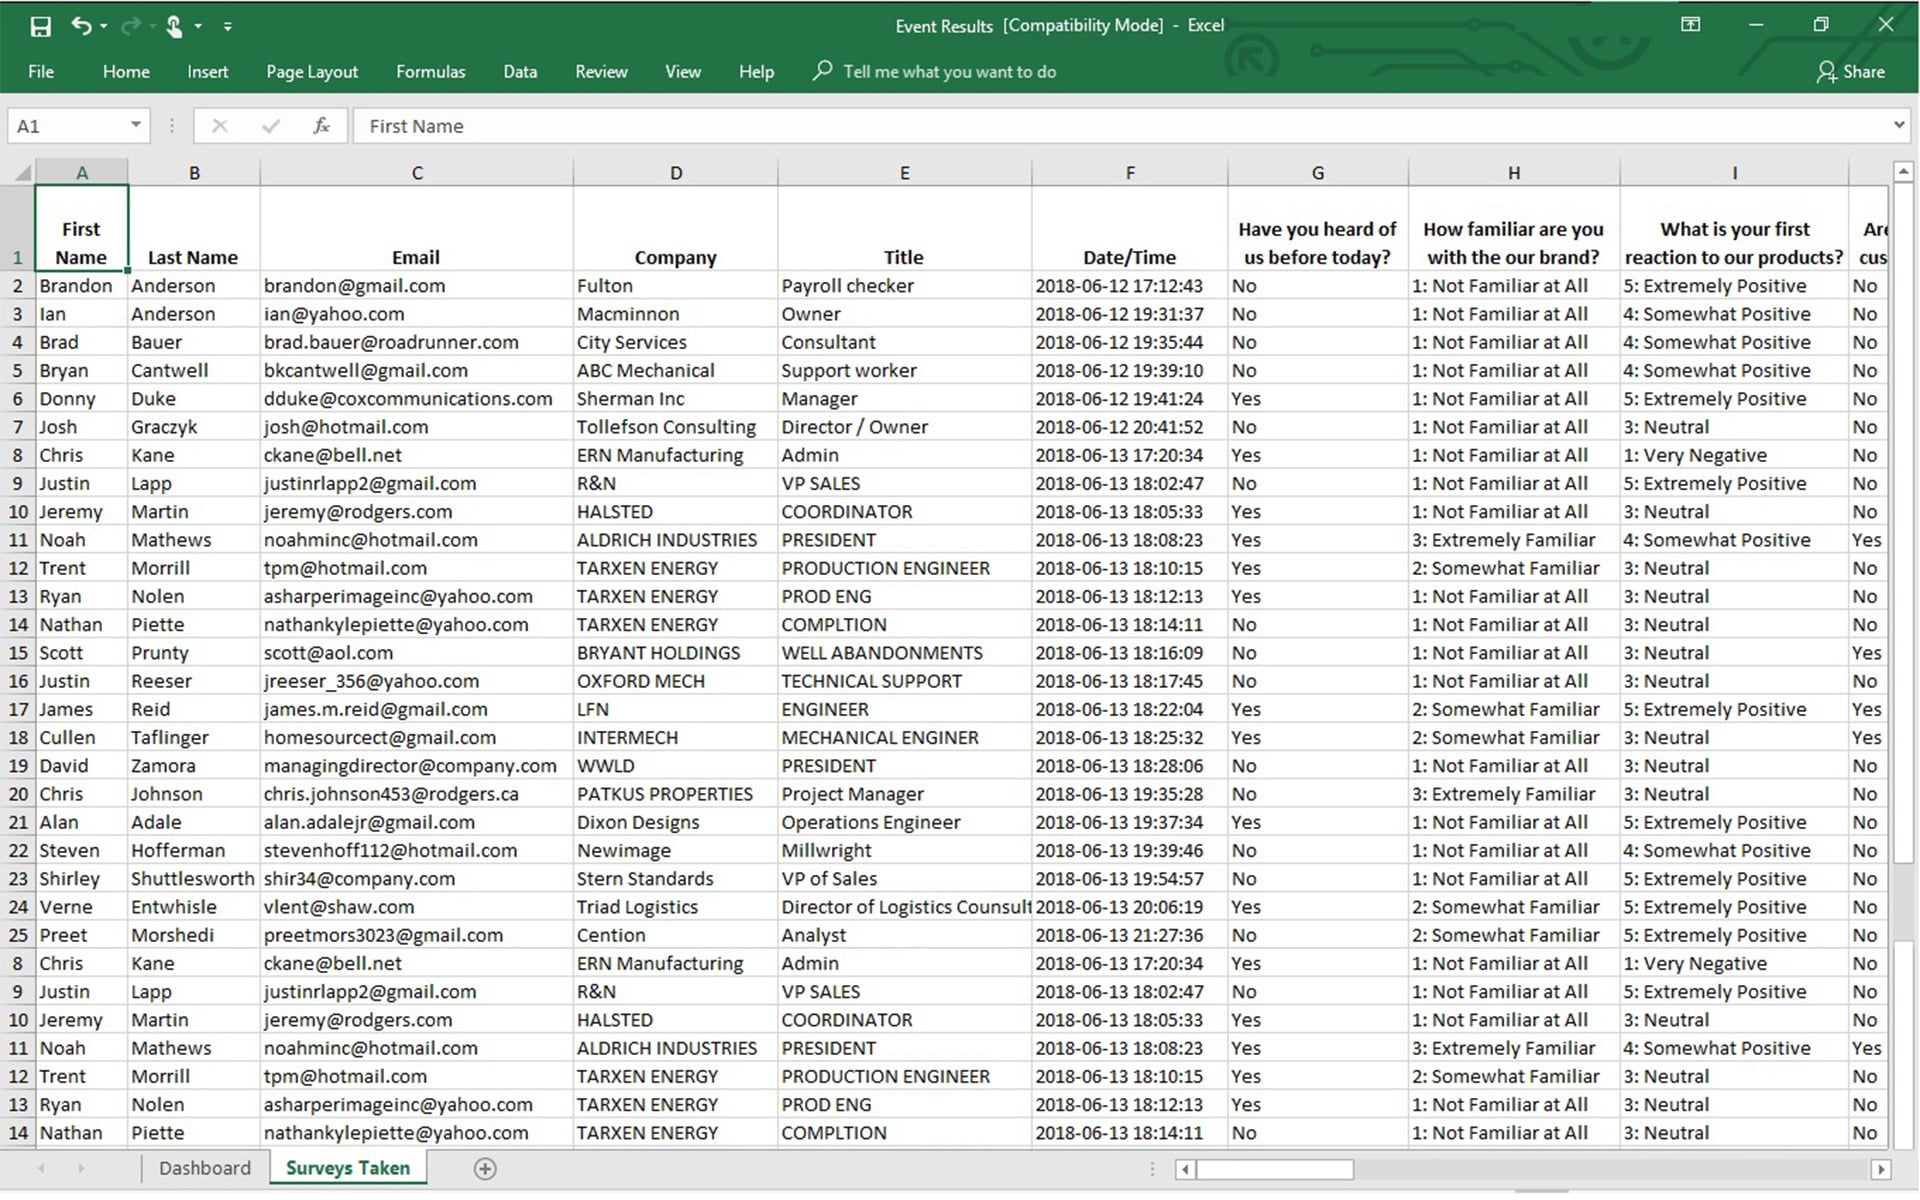Click the Insert Function fx icon
Screen dimensions: 1920x1200
[321, 126]
